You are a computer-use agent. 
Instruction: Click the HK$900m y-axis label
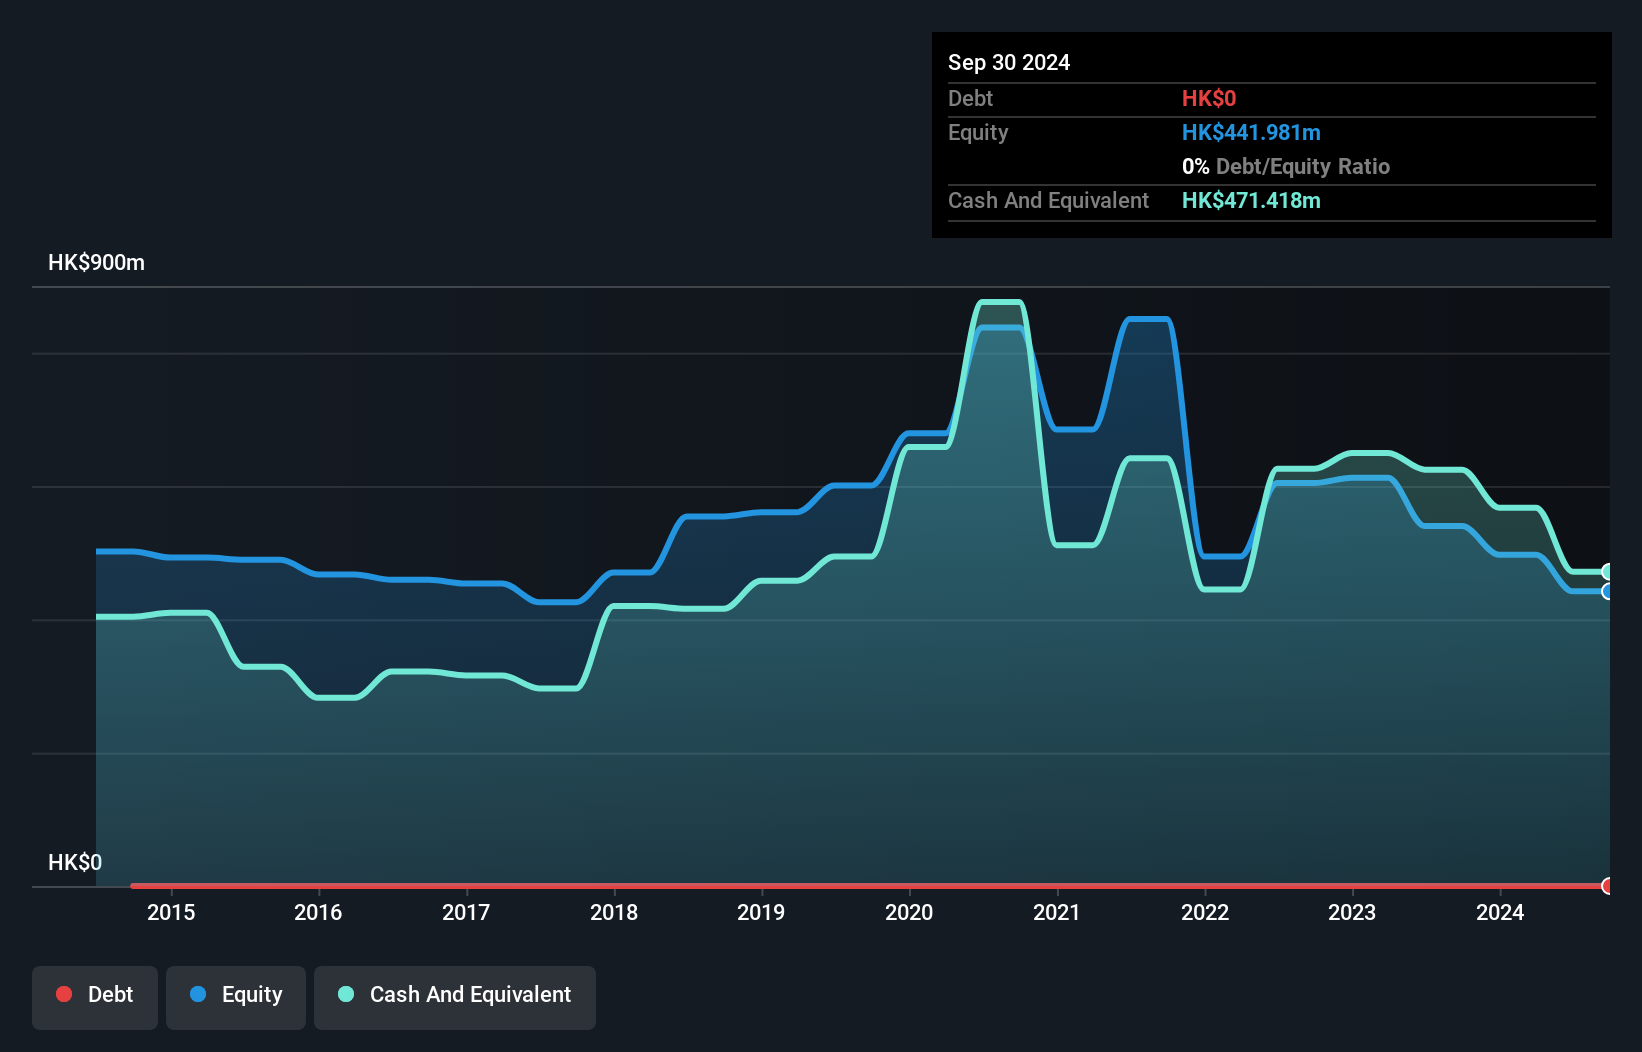tap(96, 263)
